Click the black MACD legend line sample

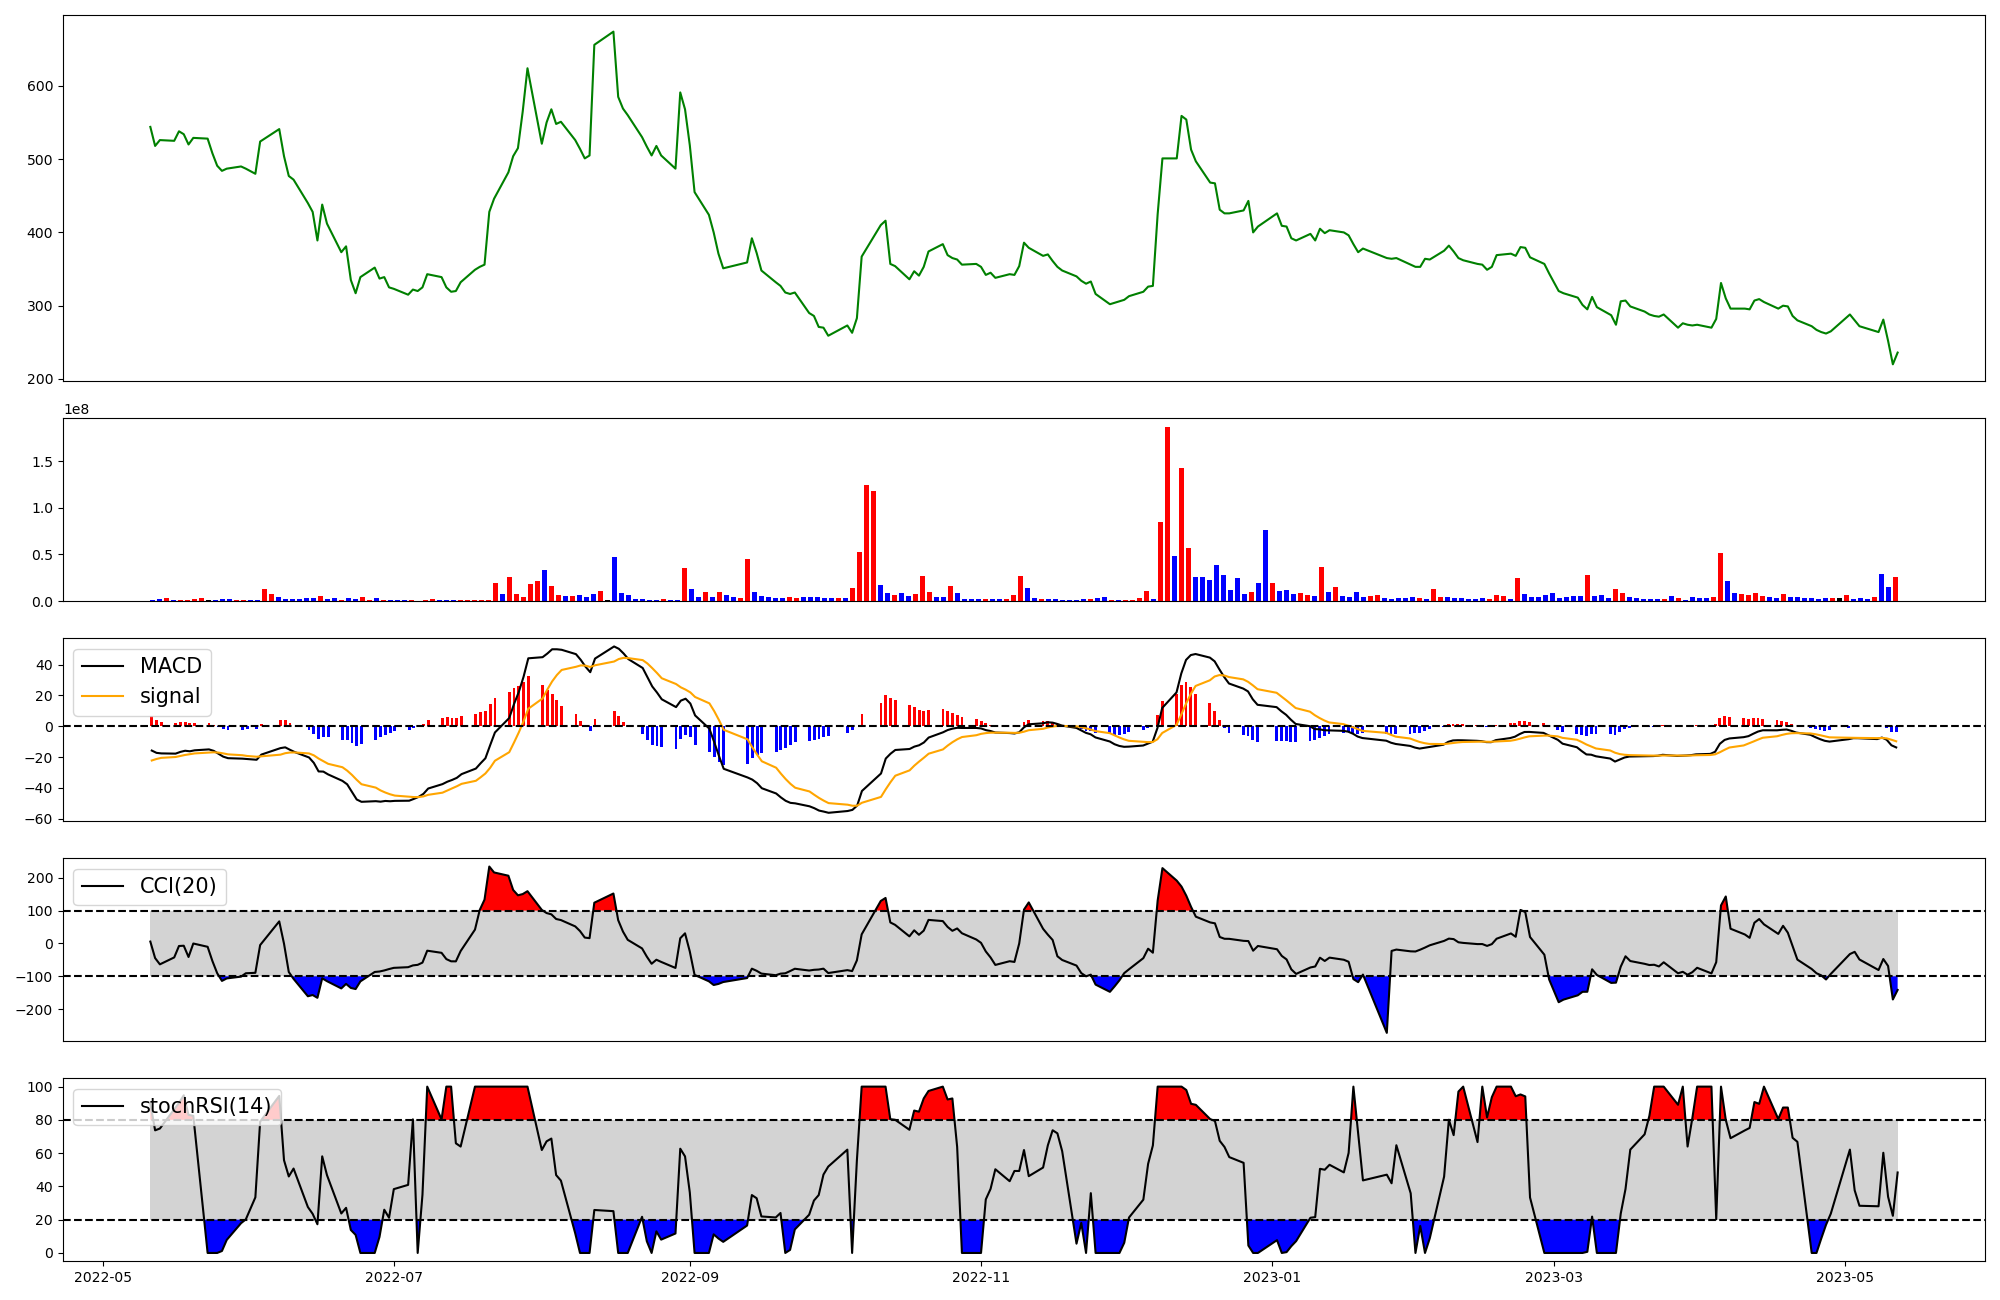pos(102,666)
